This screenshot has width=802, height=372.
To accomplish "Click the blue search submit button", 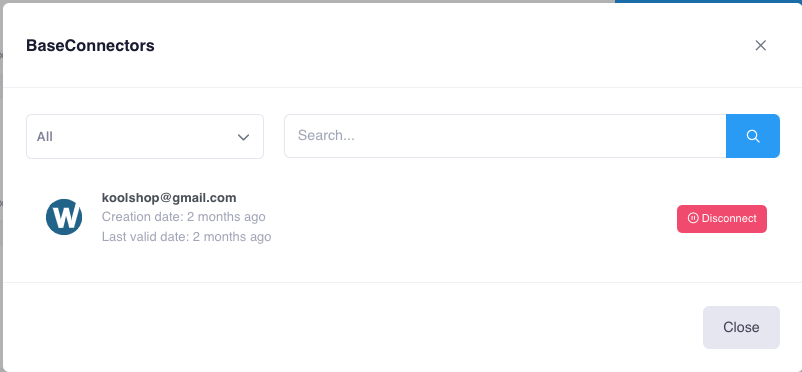I will point(753,136).
